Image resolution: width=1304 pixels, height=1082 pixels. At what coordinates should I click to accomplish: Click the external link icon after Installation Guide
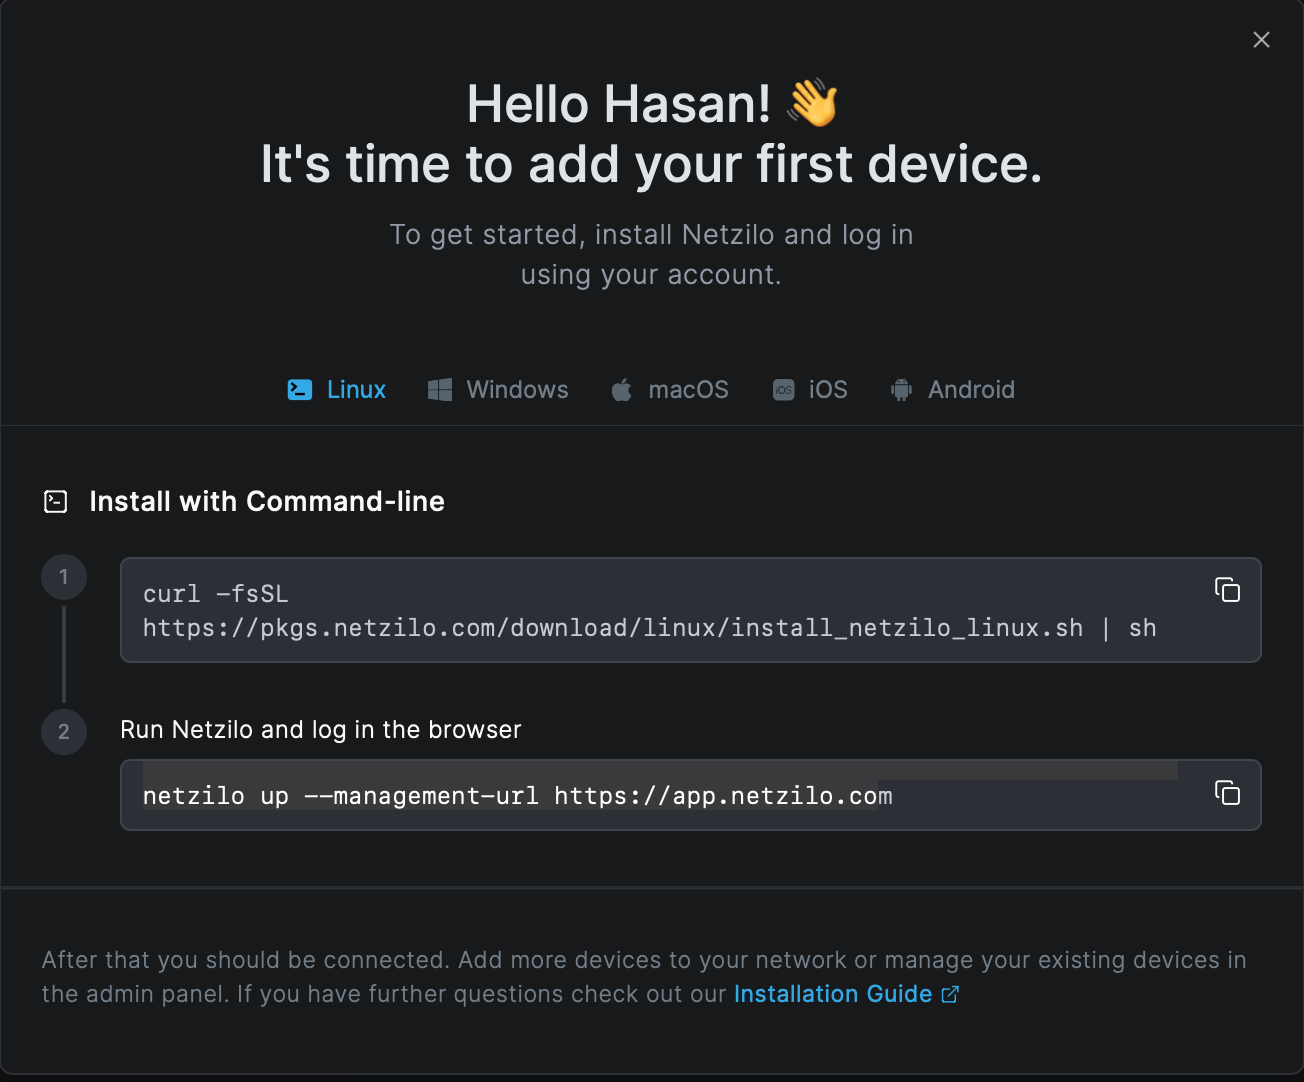(x=950, y=994)
